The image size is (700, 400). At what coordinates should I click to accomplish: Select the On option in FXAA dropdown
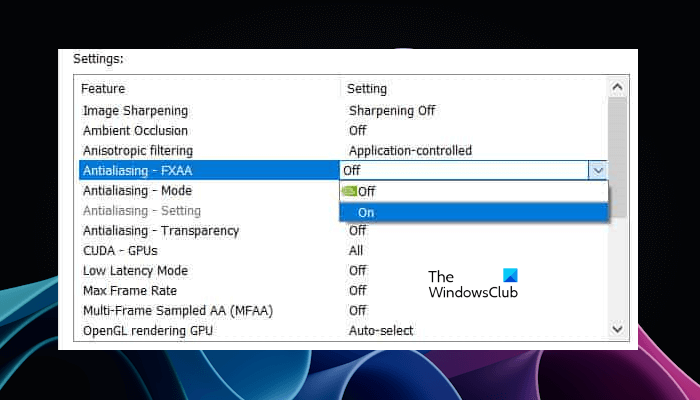click(474, 212)
